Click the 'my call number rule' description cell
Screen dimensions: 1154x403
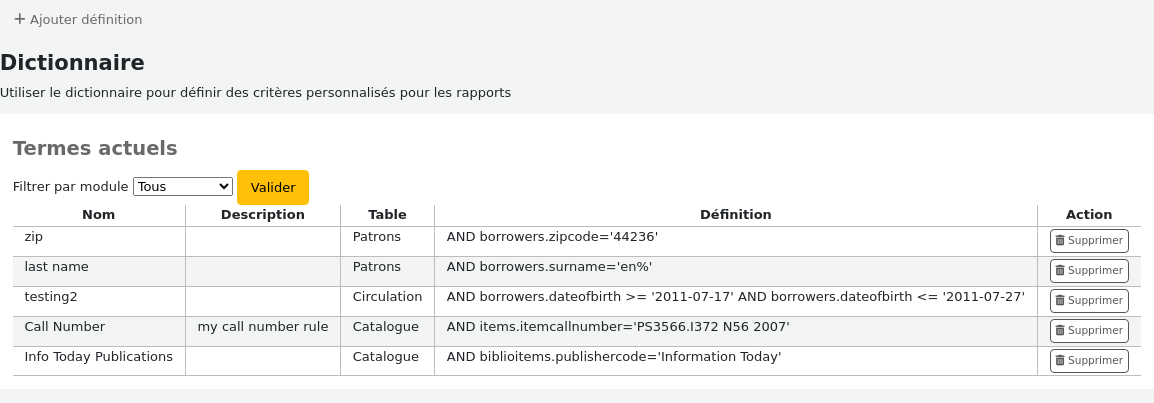(x=263, y=327)
